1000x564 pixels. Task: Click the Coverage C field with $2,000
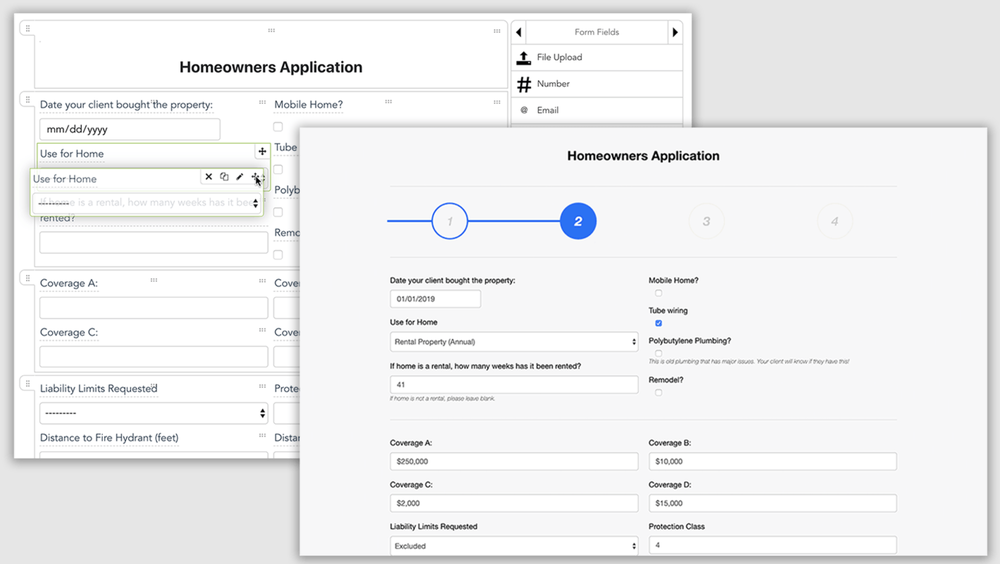514,503
